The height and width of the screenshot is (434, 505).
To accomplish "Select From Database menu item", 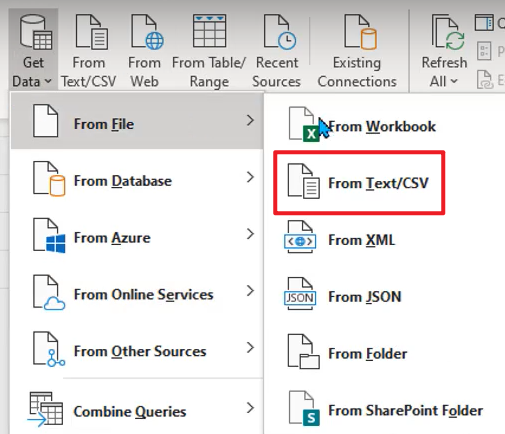I will pyautogui.click(x=137, y=178).
